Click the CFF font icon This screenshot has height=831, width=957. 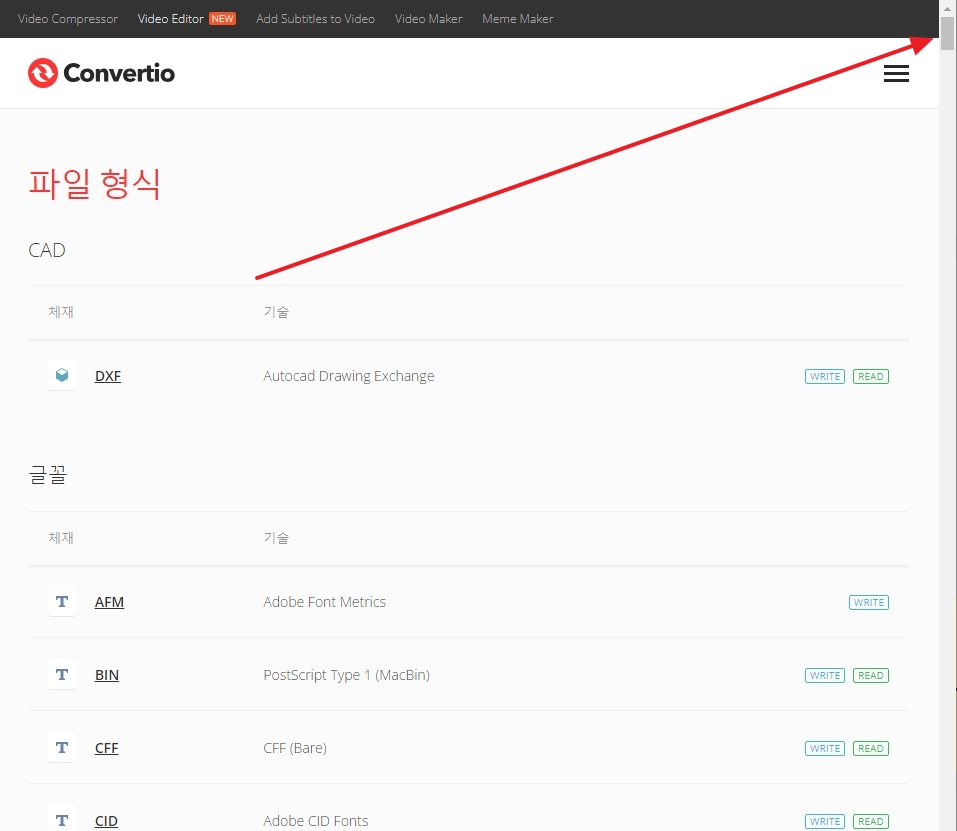click(62, 748)
